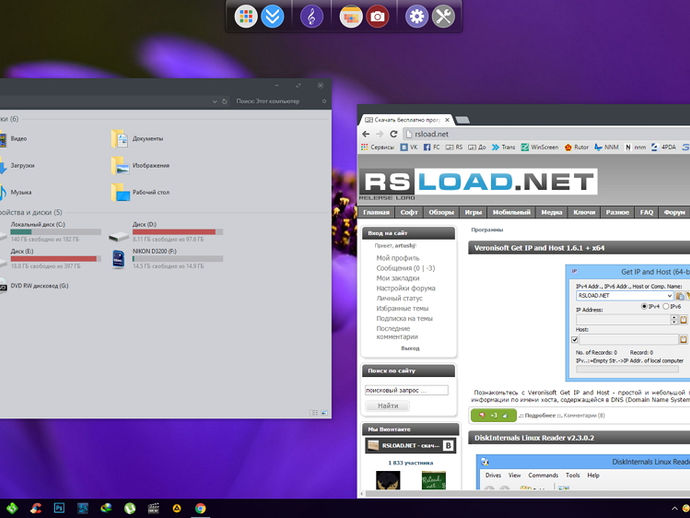The width and height of the screenshot is (690, 518).
Task: Open the purple treble clef music icon
Action: [x=312, y=17]
